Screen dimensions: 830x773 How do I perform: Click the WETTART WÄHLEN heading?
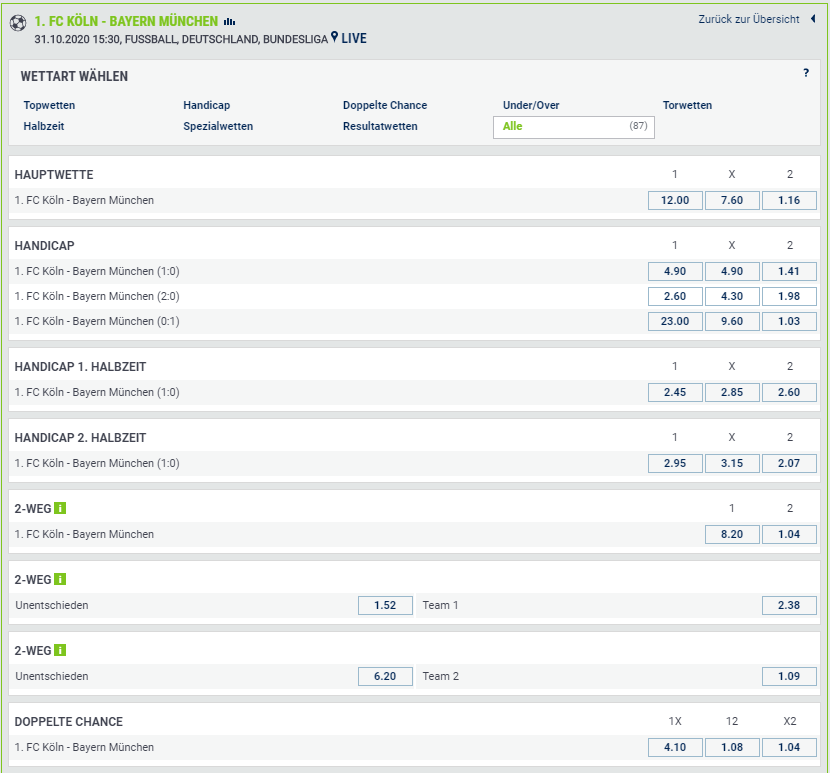point(74,76)
